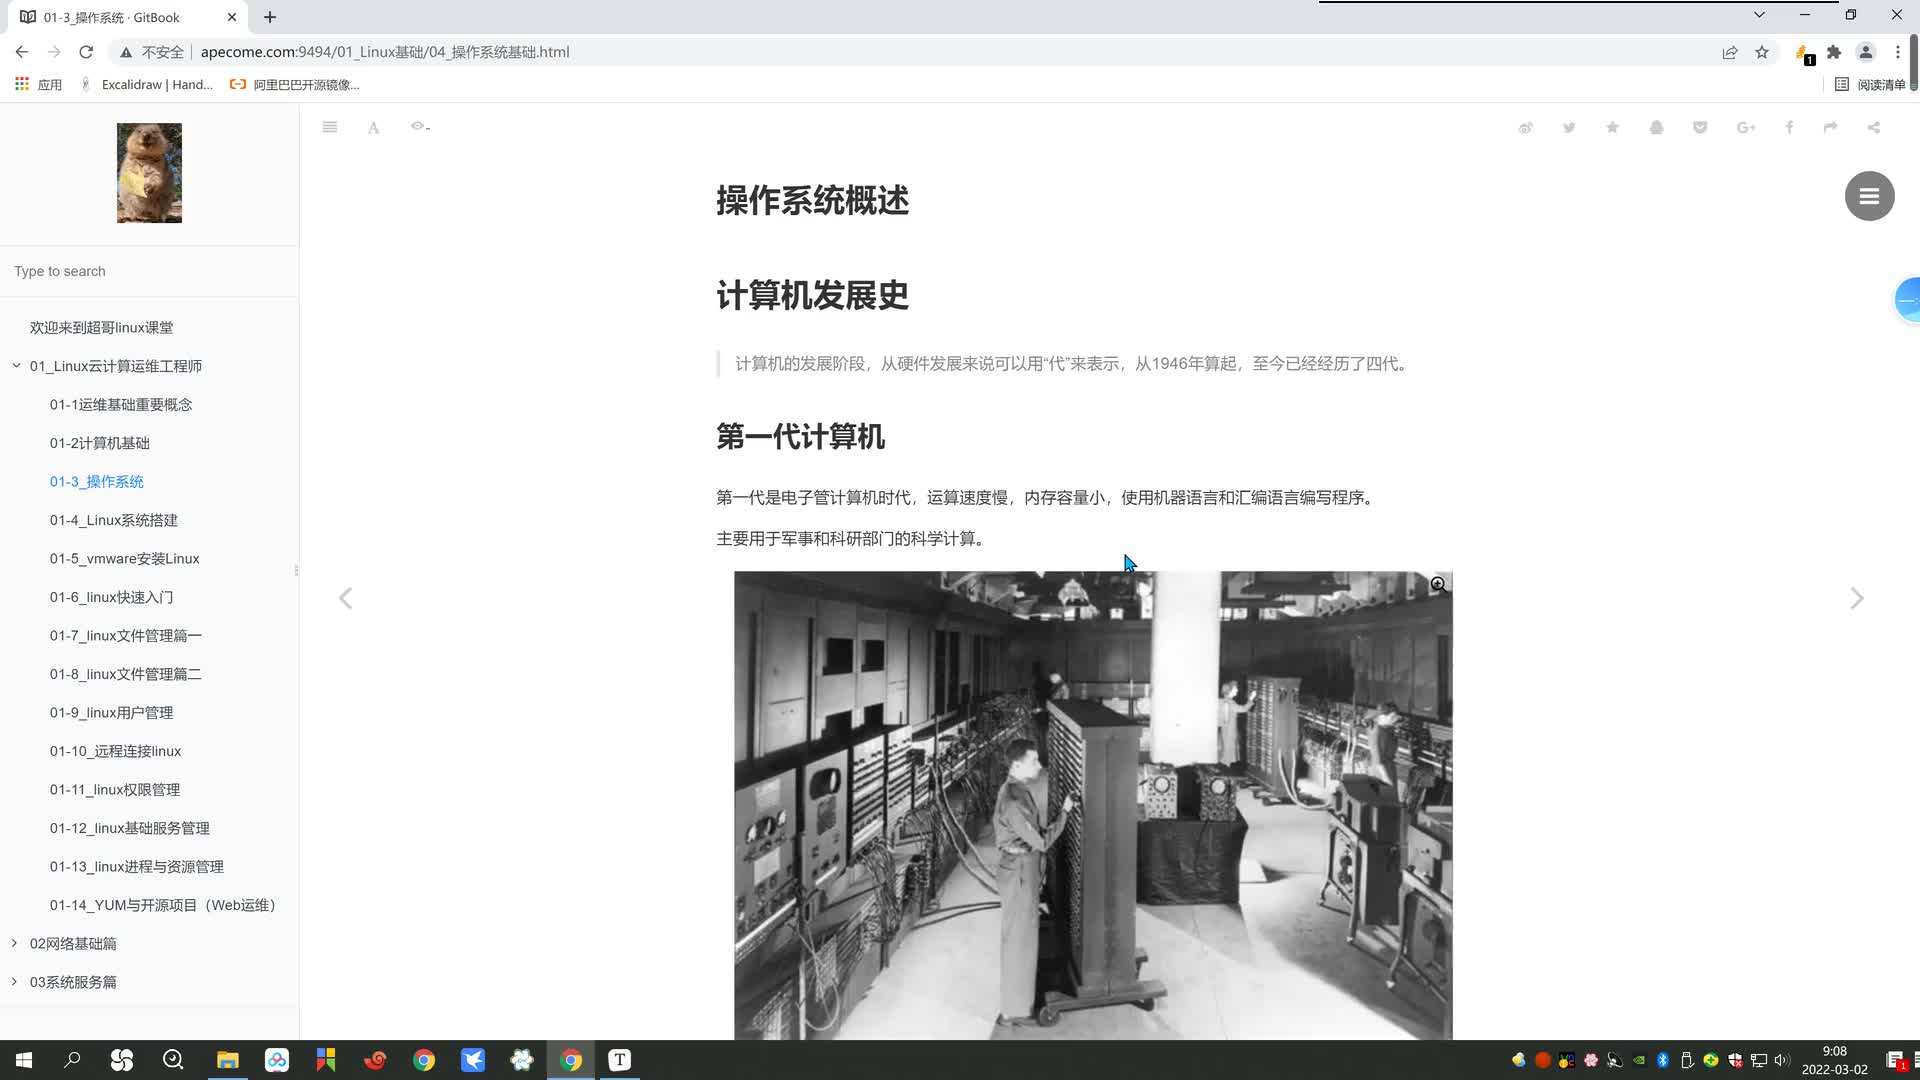Image resolution: width=1920 pixels, height=1080 pixels.
Task: Toggle the GitBook sidebar summary icon
Action: pyautogui.click(x=330, y=127)
